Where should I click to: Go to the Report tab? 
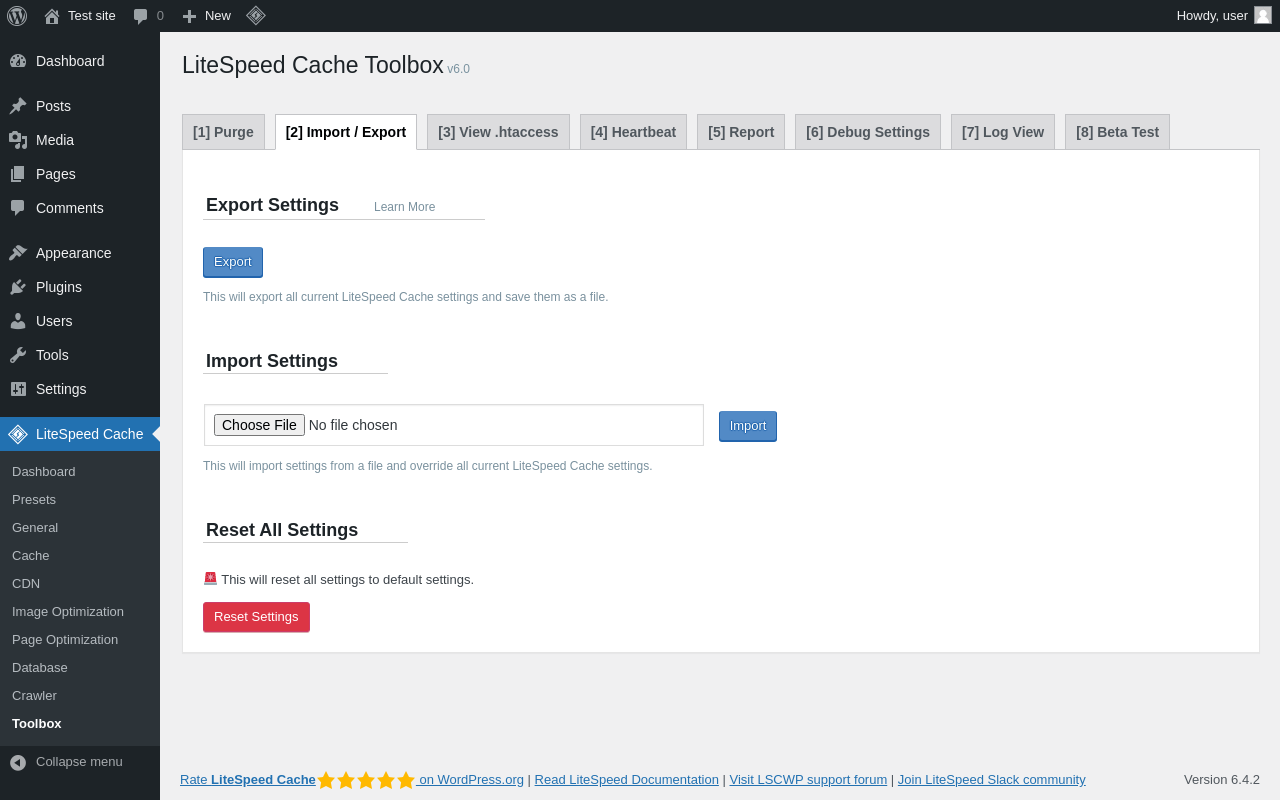point(741,132)
